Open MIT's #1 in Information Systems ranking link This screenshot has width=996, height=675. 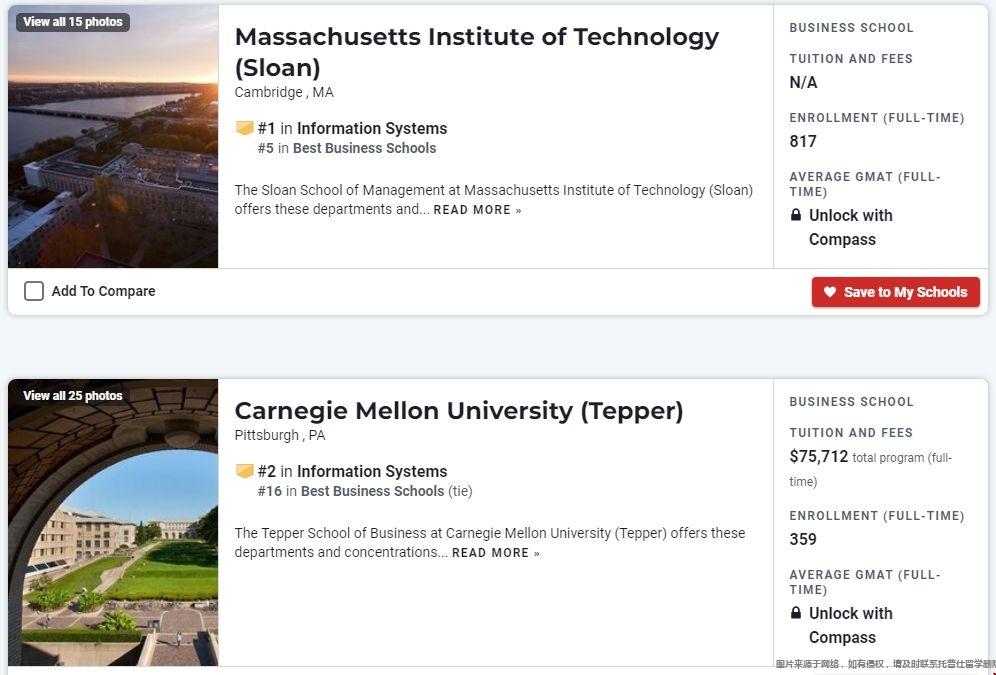(352, 128)
